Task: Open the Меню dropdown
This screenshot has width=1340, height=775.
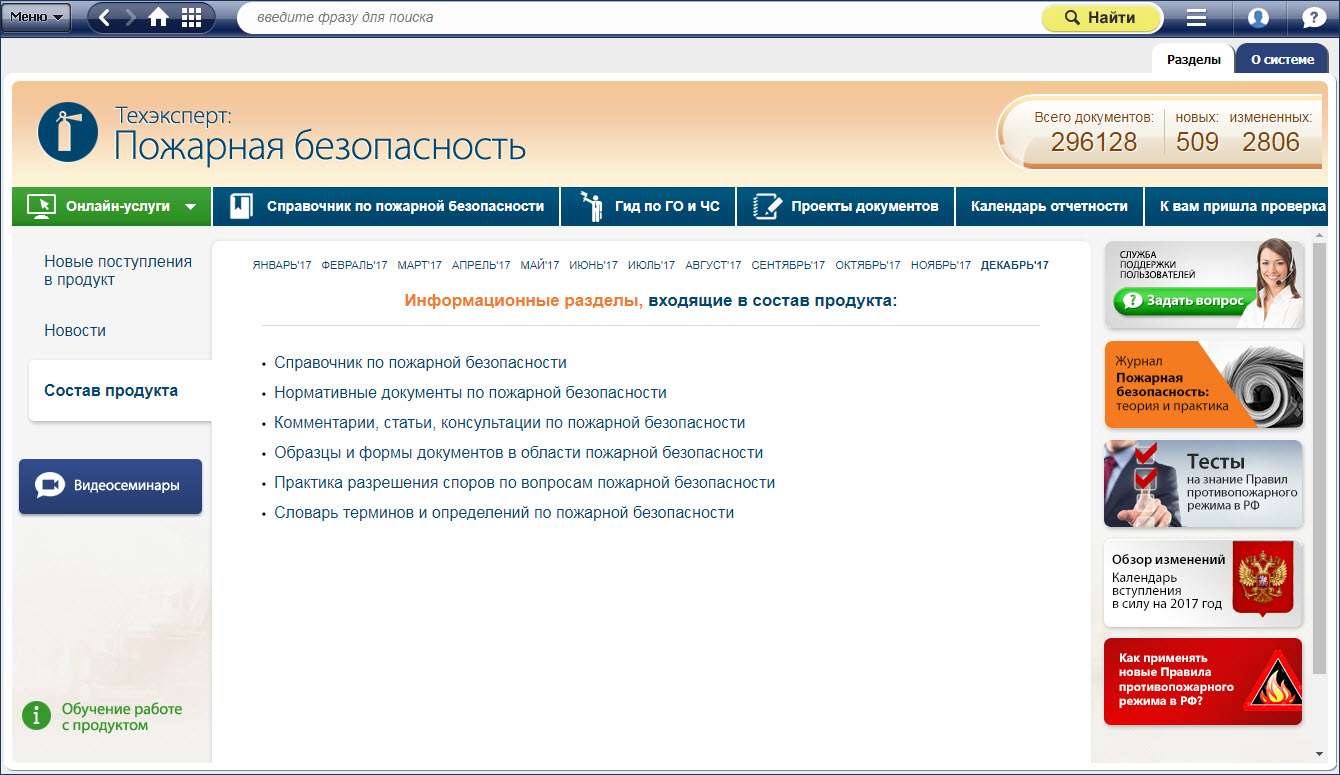Action: [x=36, y=17]
